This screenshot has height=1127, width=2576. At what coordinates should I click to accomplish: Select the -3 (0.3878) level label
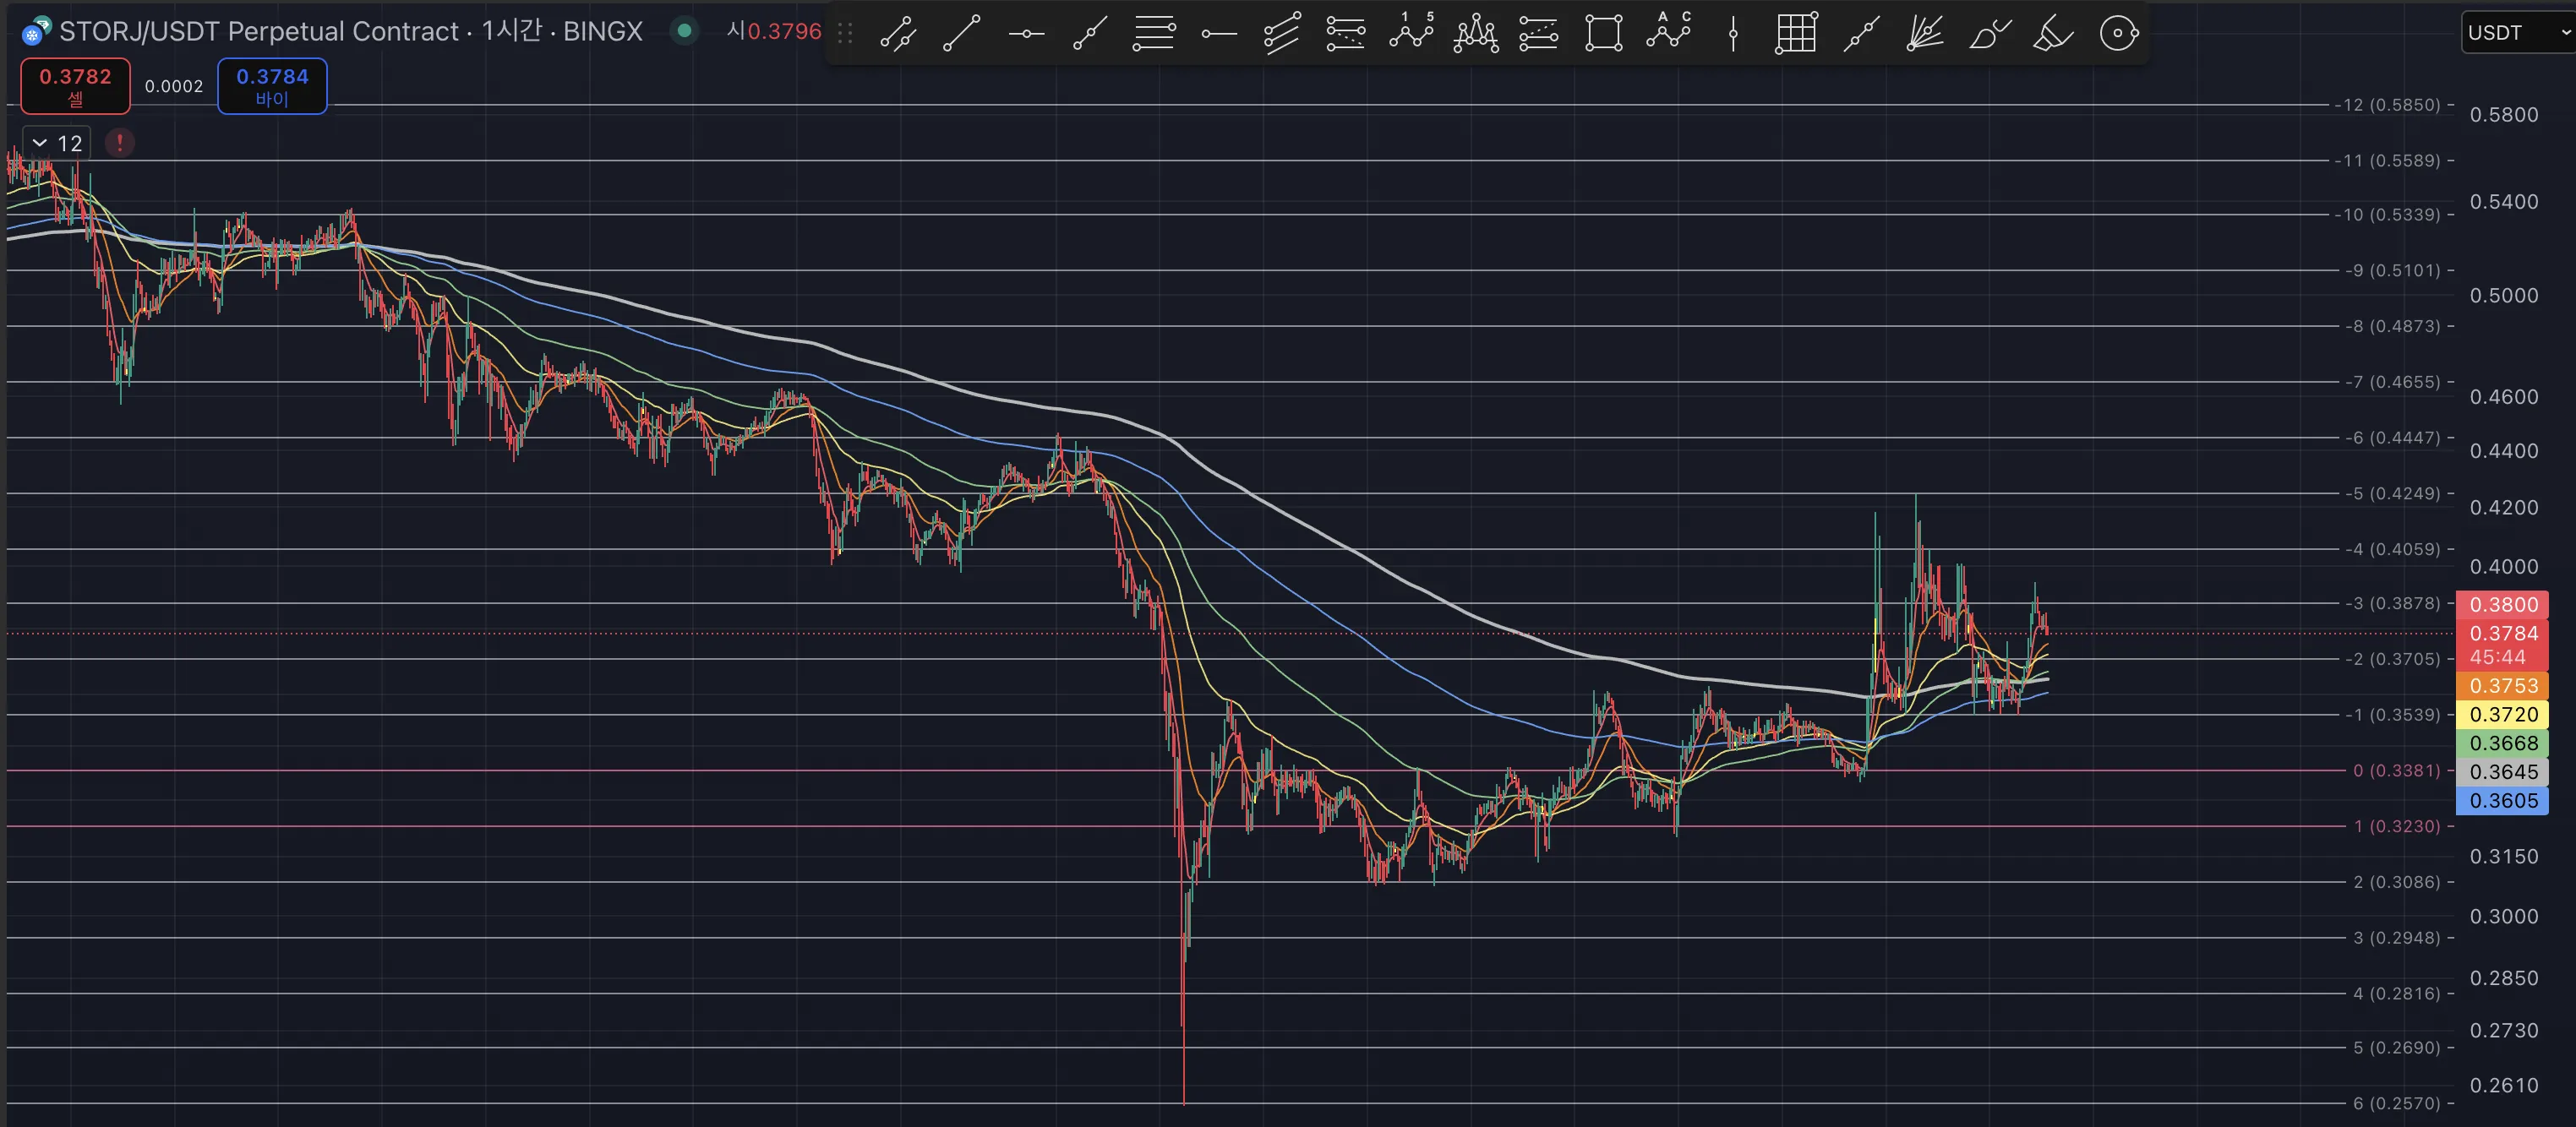[2394, 603]
